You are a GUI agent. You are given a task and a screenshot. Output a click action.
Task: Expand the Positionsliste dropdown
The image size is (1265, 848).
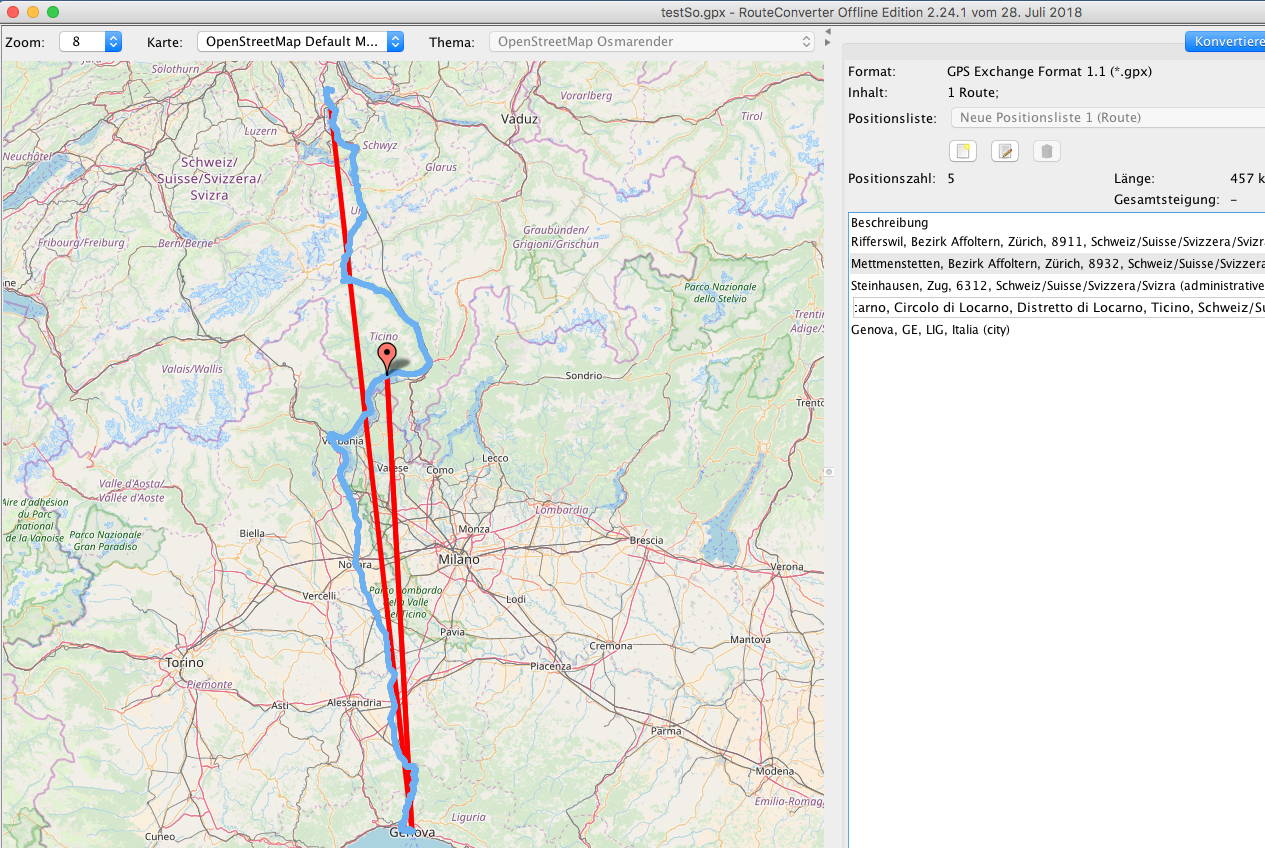pyautogui.click(x=1106, y=118)
